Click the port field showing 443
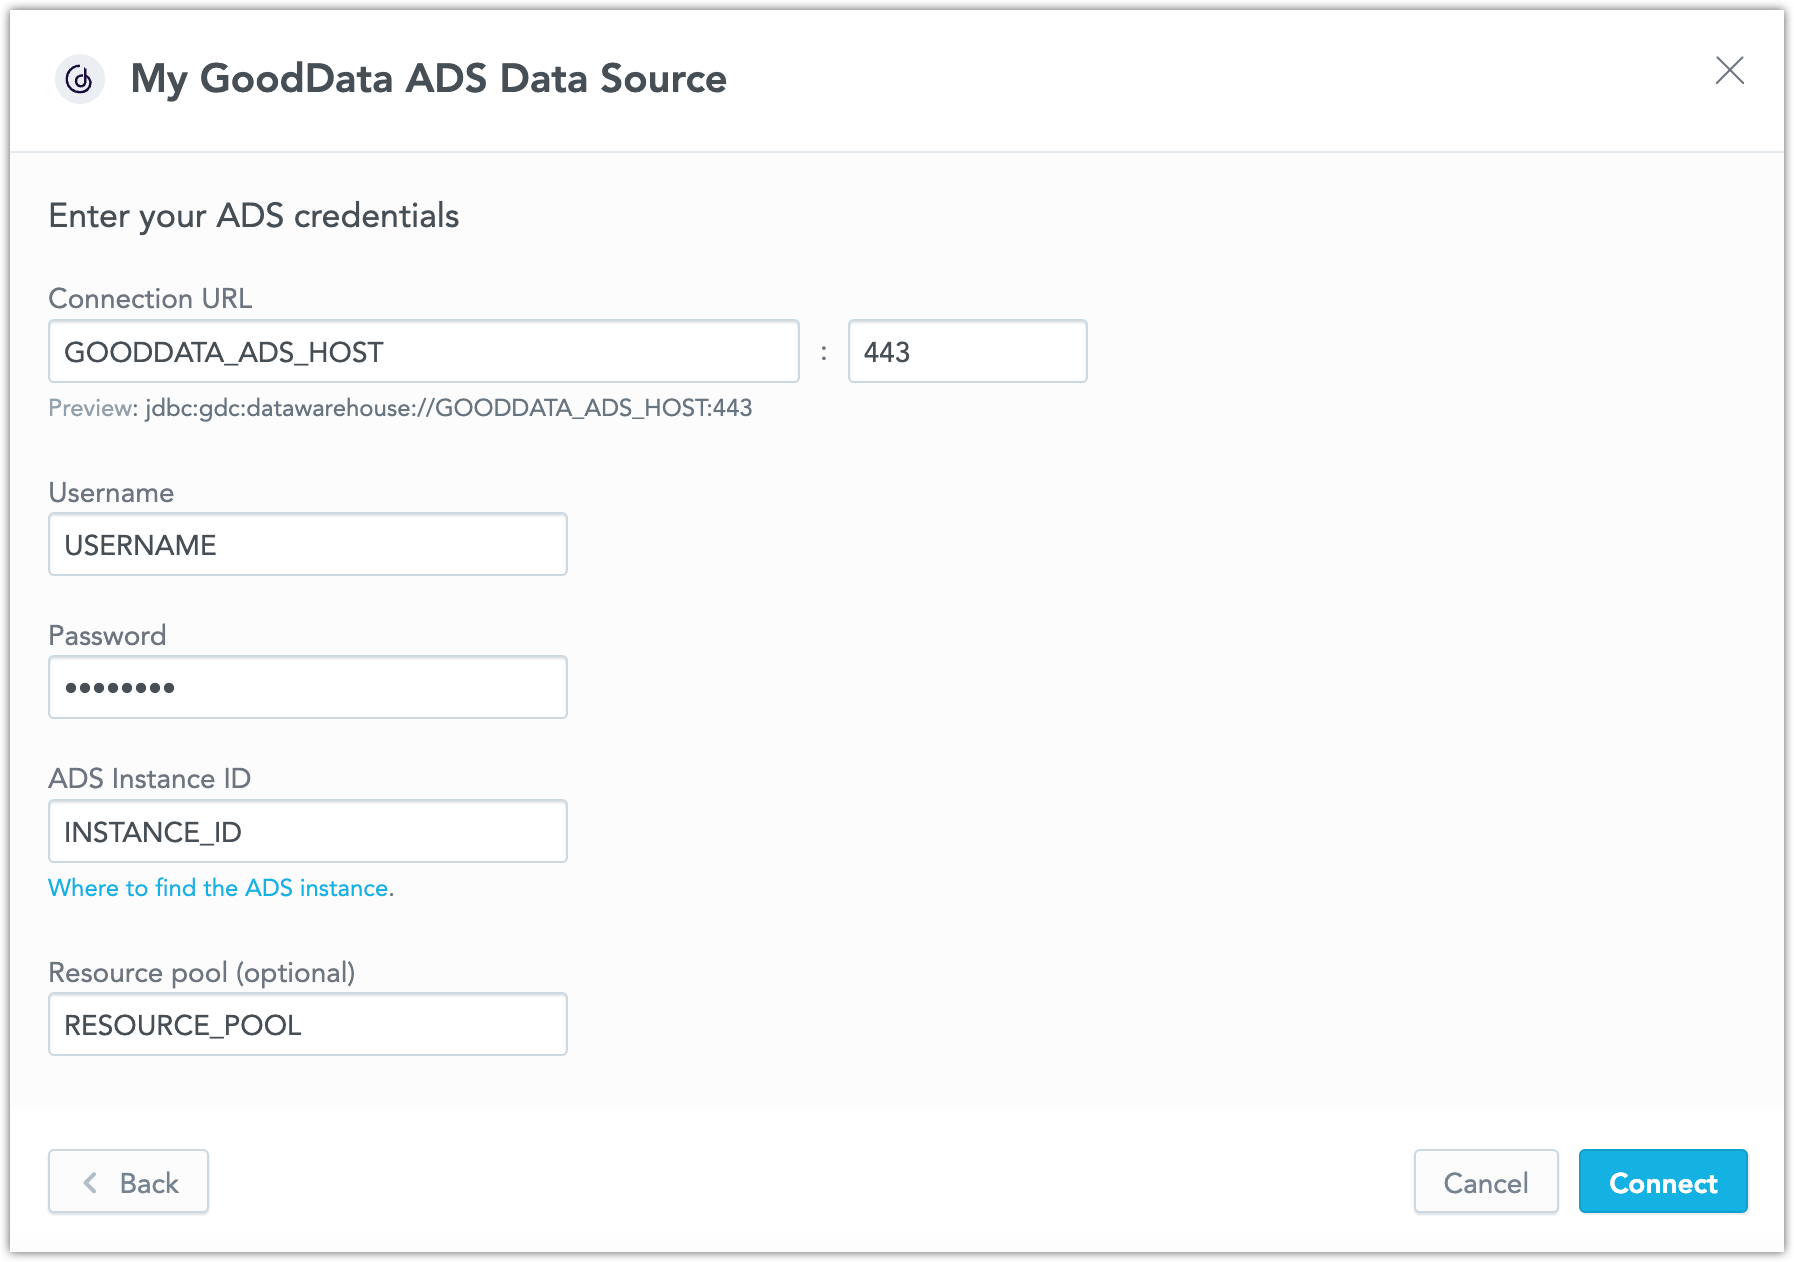Viewport: 1794px width, 1262px height. click(967, 351)
